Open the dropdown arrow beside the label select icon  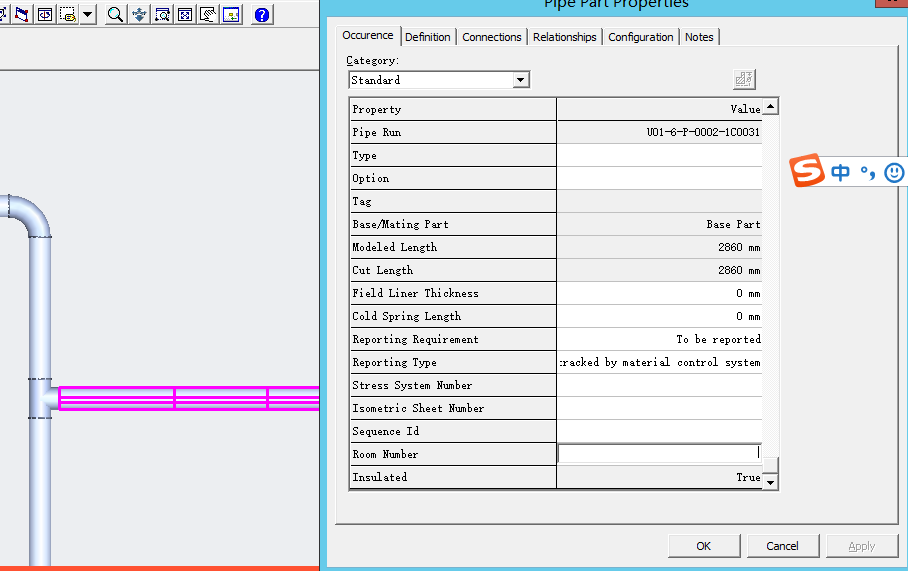[87, 14]
